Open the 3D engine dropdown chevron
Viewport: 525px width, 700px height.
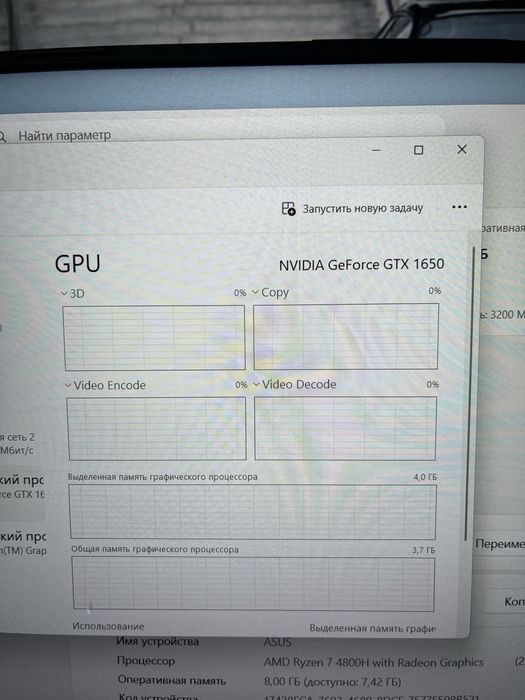coord(64,293)
